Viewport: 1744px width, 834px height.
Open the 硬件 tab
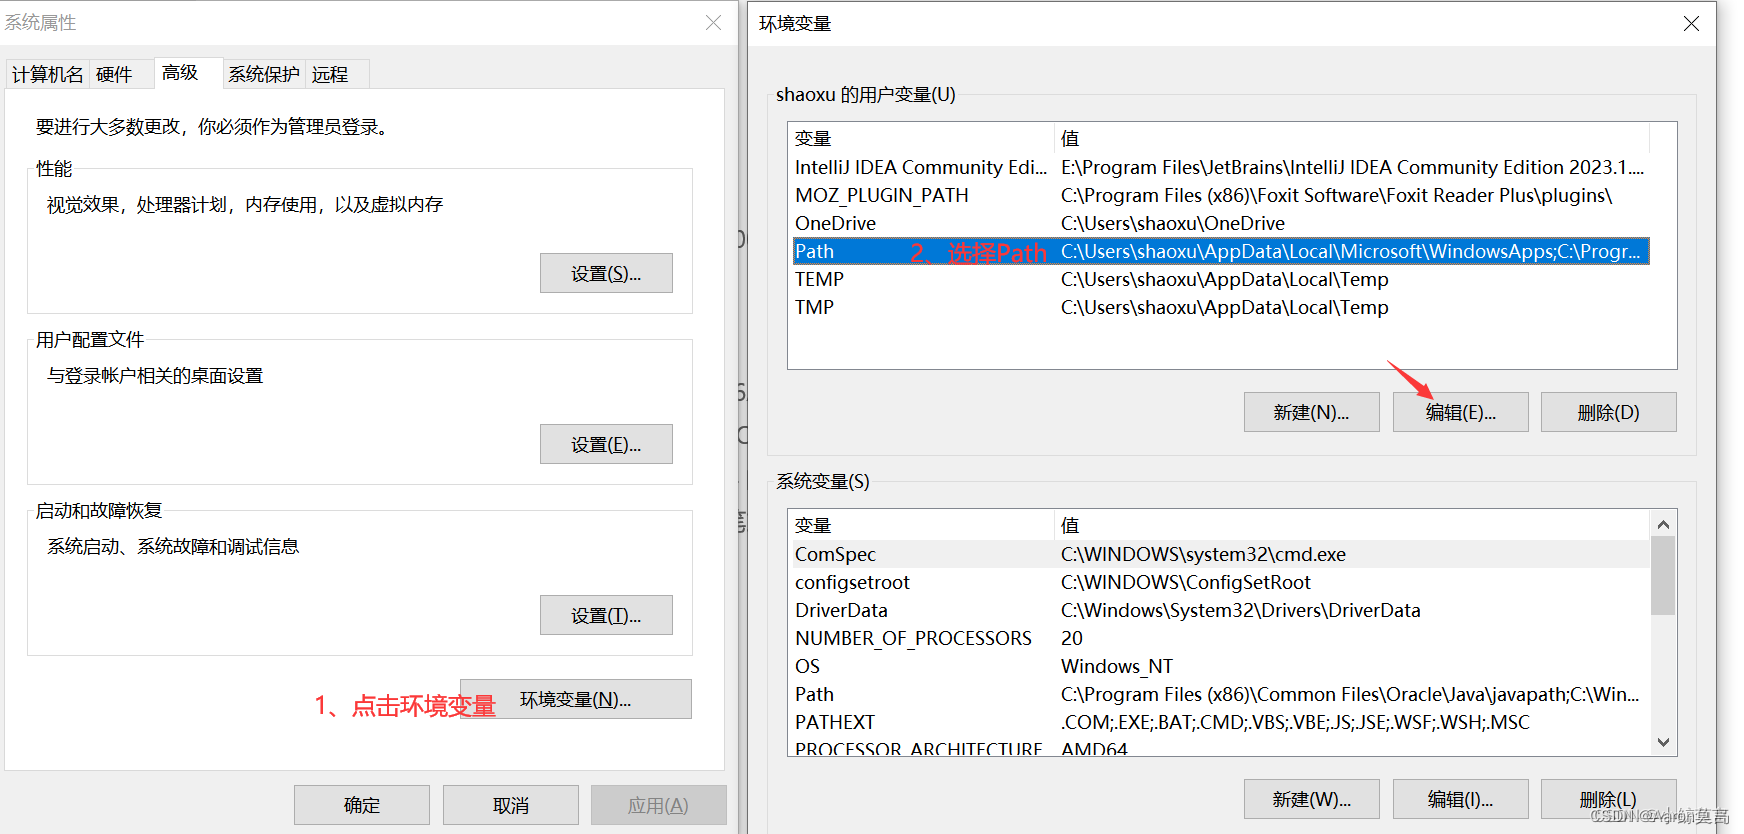pos(114,75)
